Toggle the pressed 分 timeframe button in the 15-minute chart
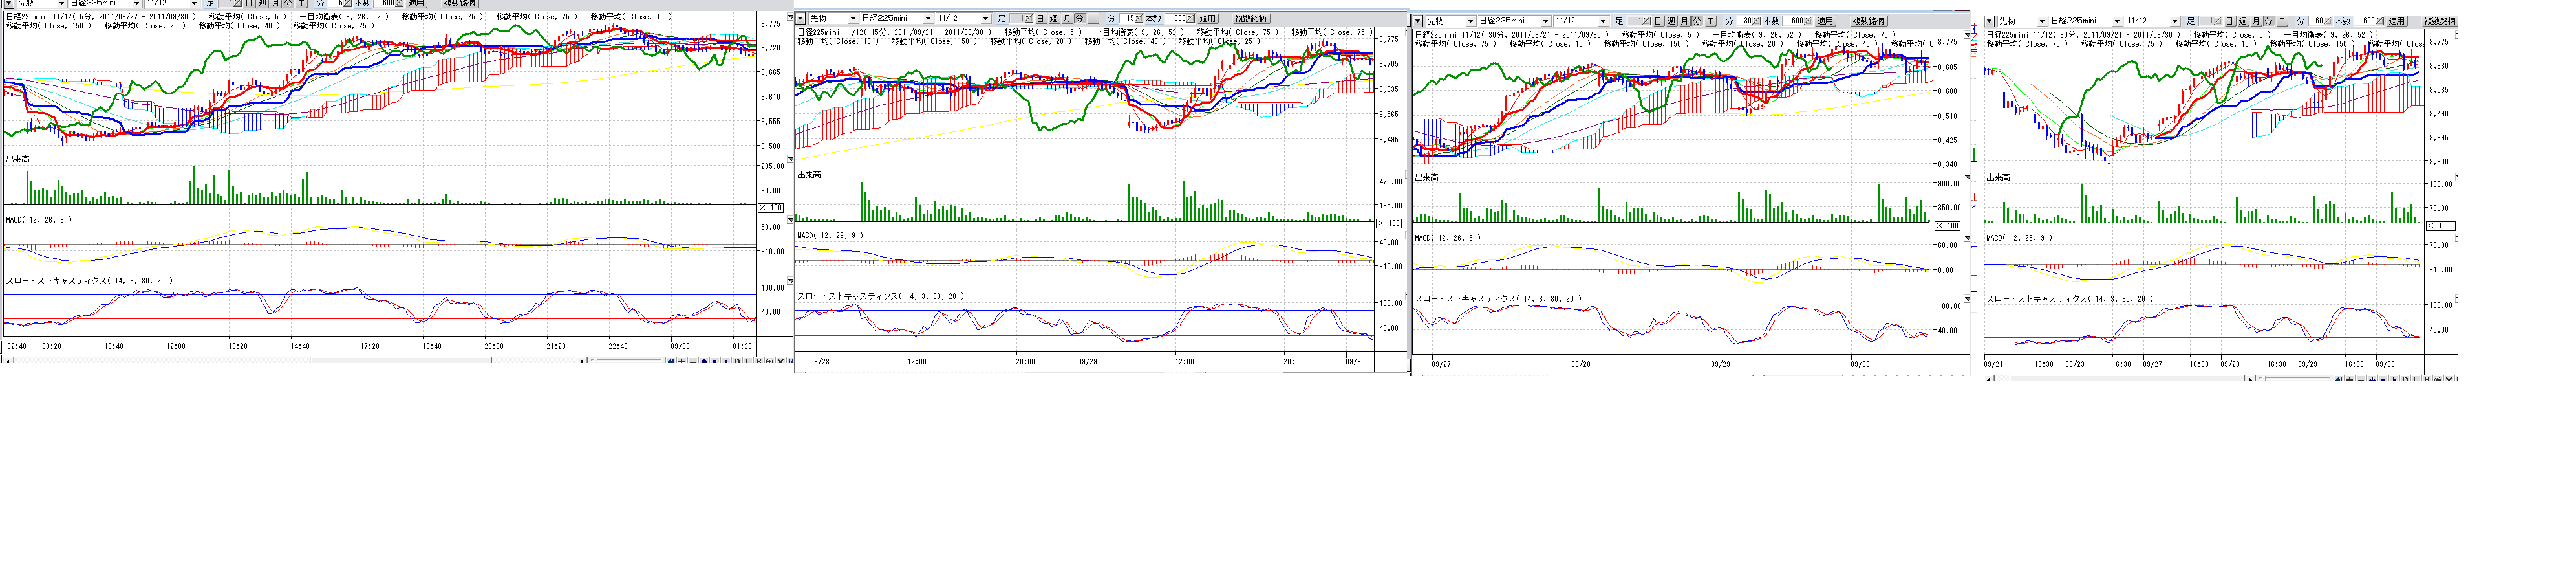This screenshot has height=585, width=2576. tap(1079, 19)
